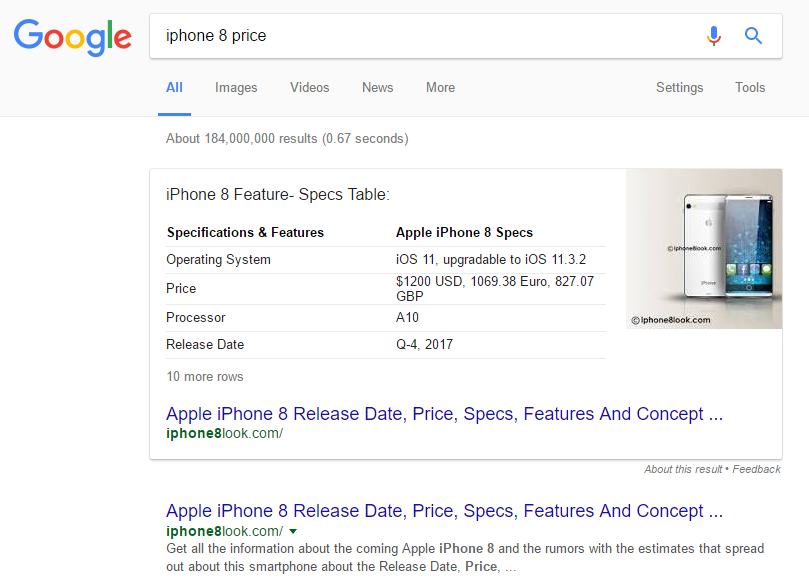Open the News tab
809x581 pixels.
[x=378, y=88]
